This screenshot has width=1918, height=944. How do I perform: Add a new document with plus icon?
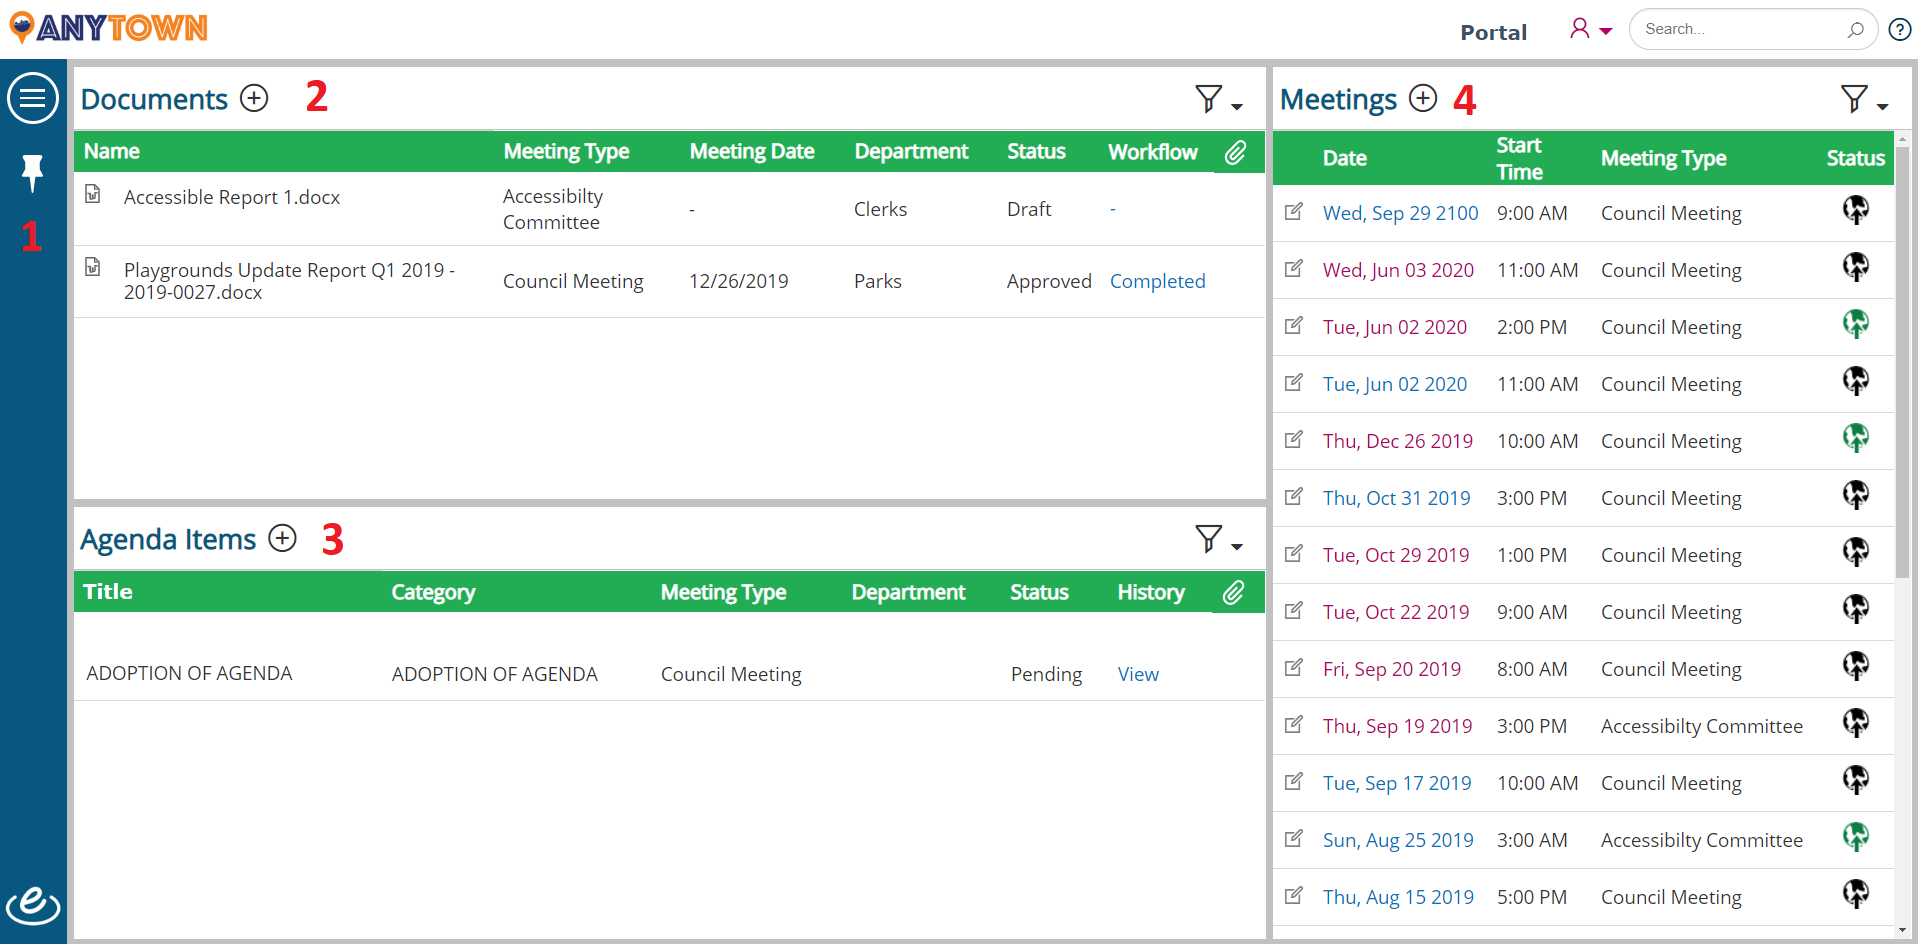pos(255,98)
